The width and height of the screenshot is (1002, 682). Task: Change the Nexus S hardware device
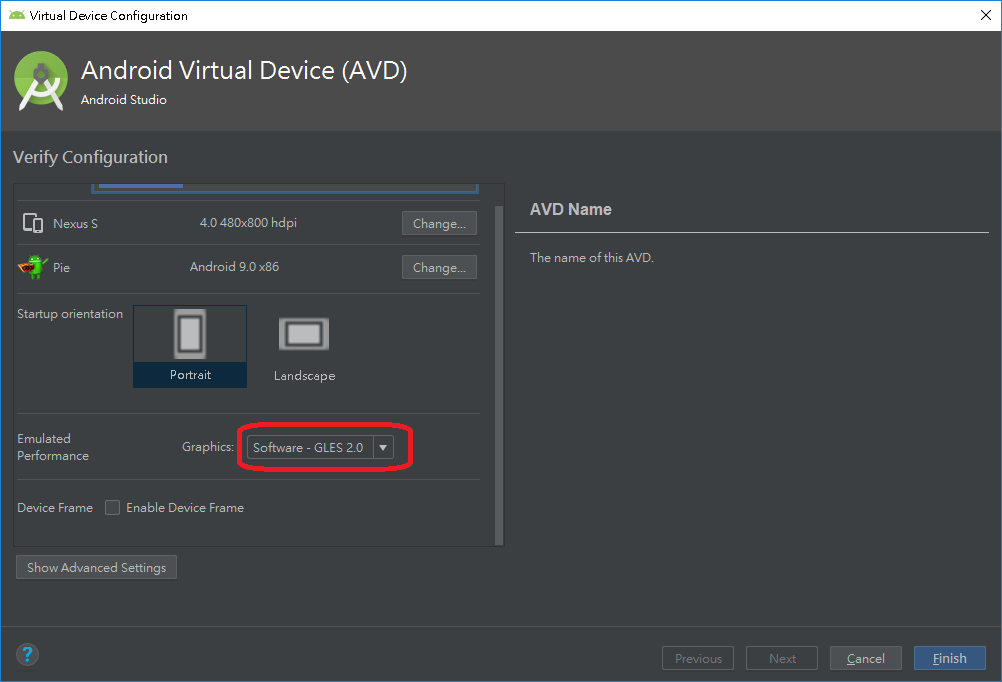[439, 223]
